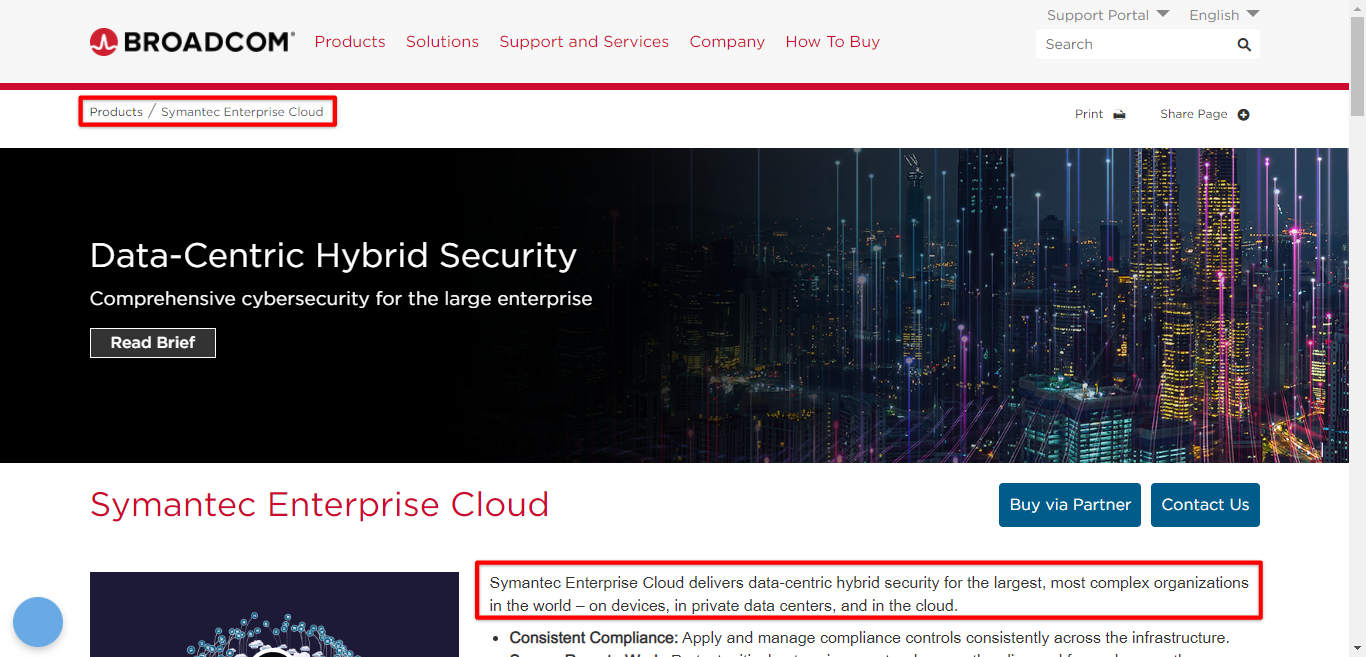1366x657 pixels.
Task: Select Support and Services in navigation
Action: point(584,41)
